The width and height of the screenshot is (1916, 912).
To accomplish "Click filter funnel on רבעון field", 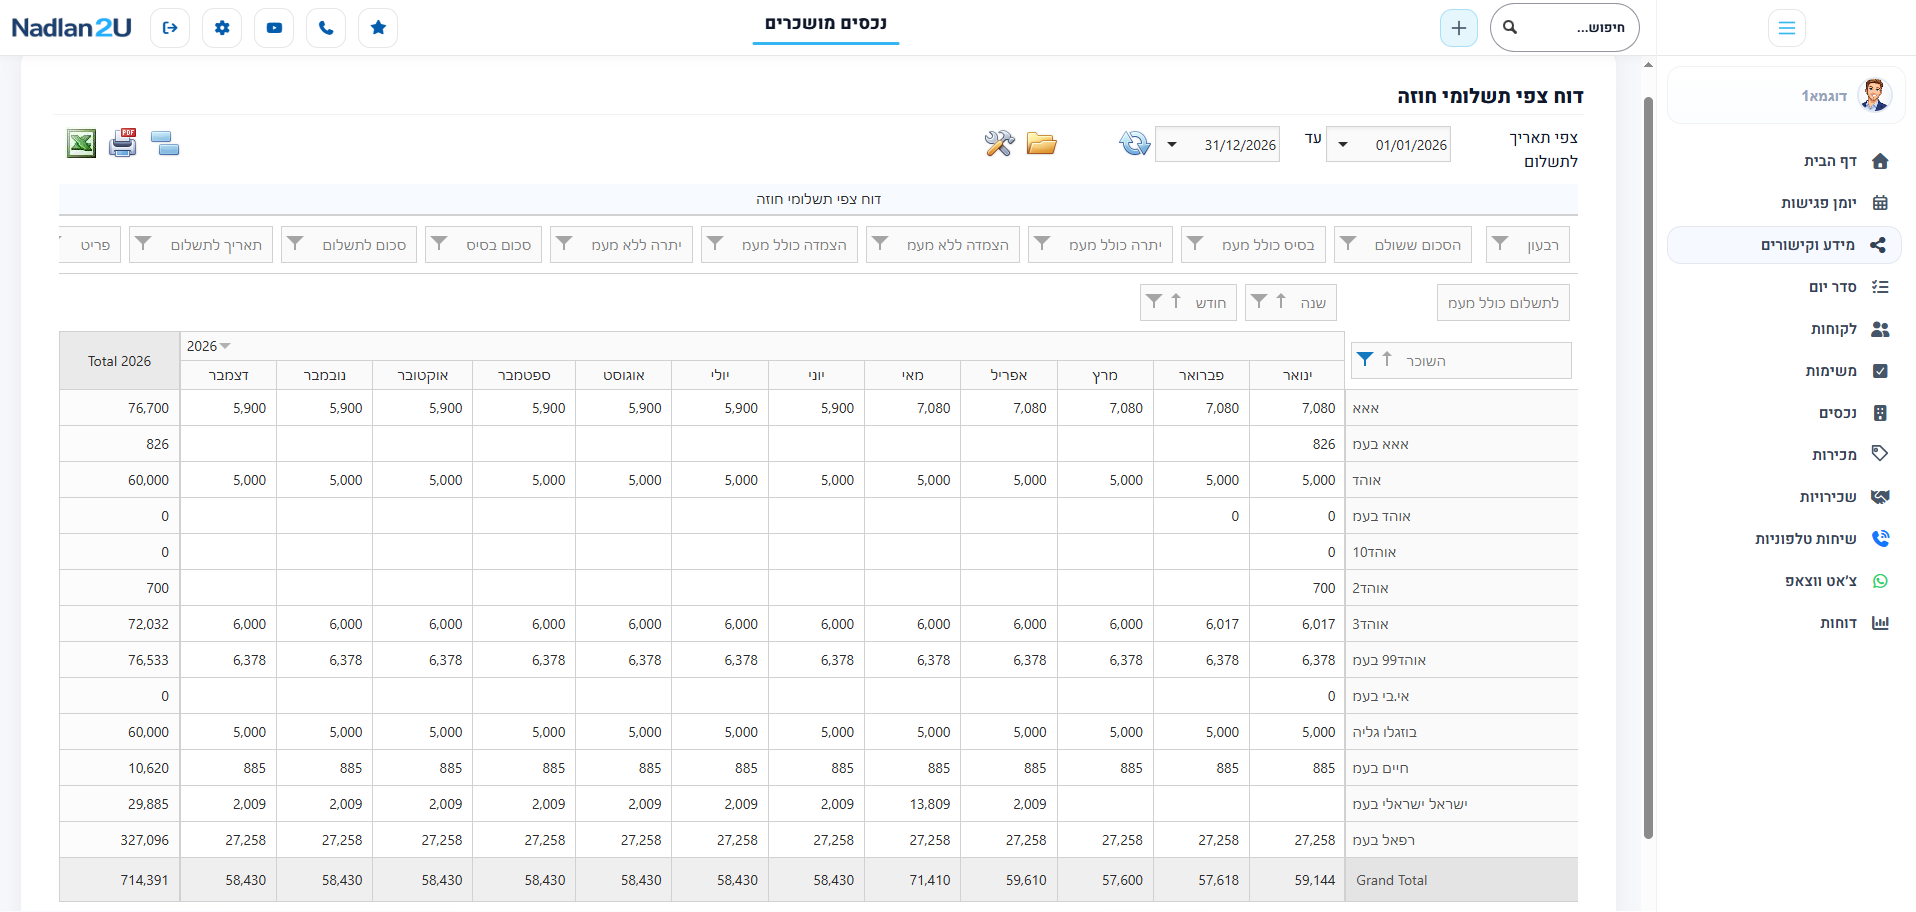I will (x=1500, y=243).
